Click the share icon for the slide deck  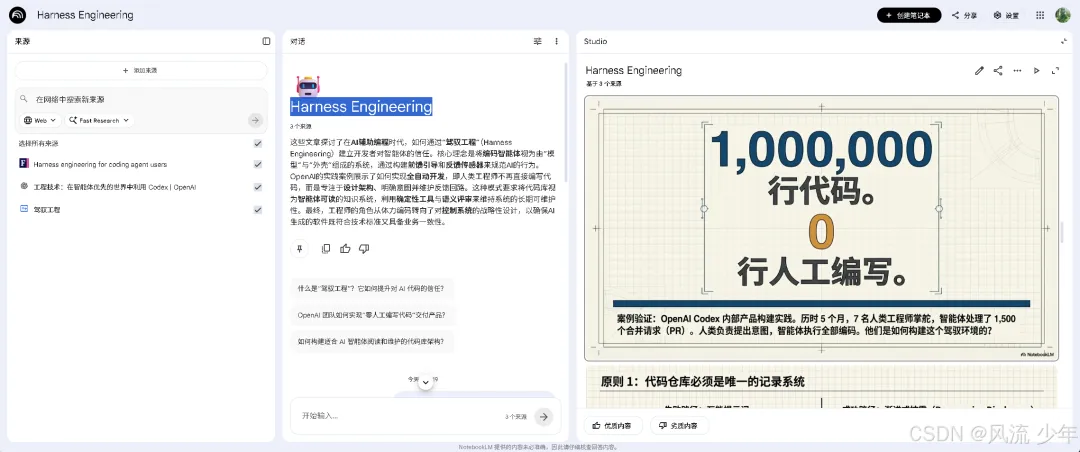998,70
